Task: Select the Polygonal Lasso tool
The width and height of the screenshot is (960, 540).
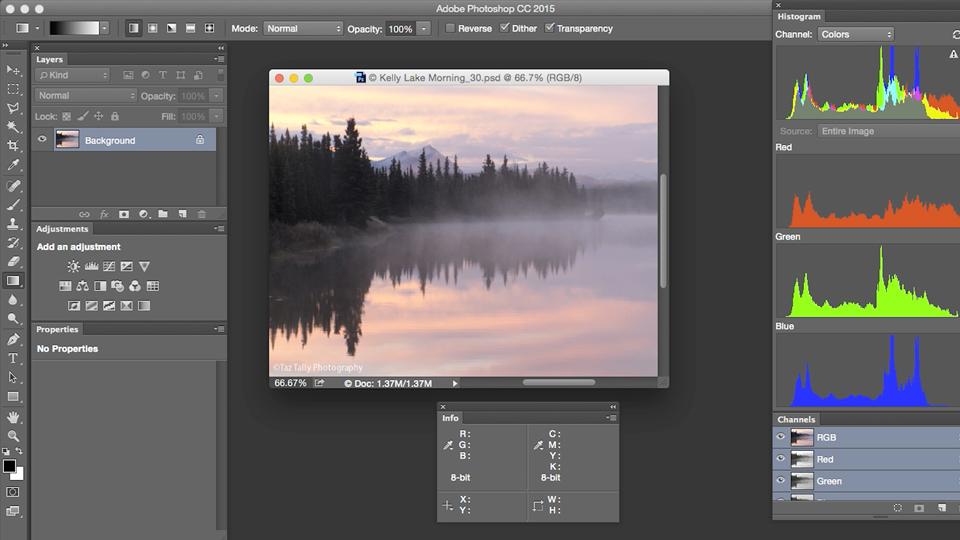Action: 13,108
